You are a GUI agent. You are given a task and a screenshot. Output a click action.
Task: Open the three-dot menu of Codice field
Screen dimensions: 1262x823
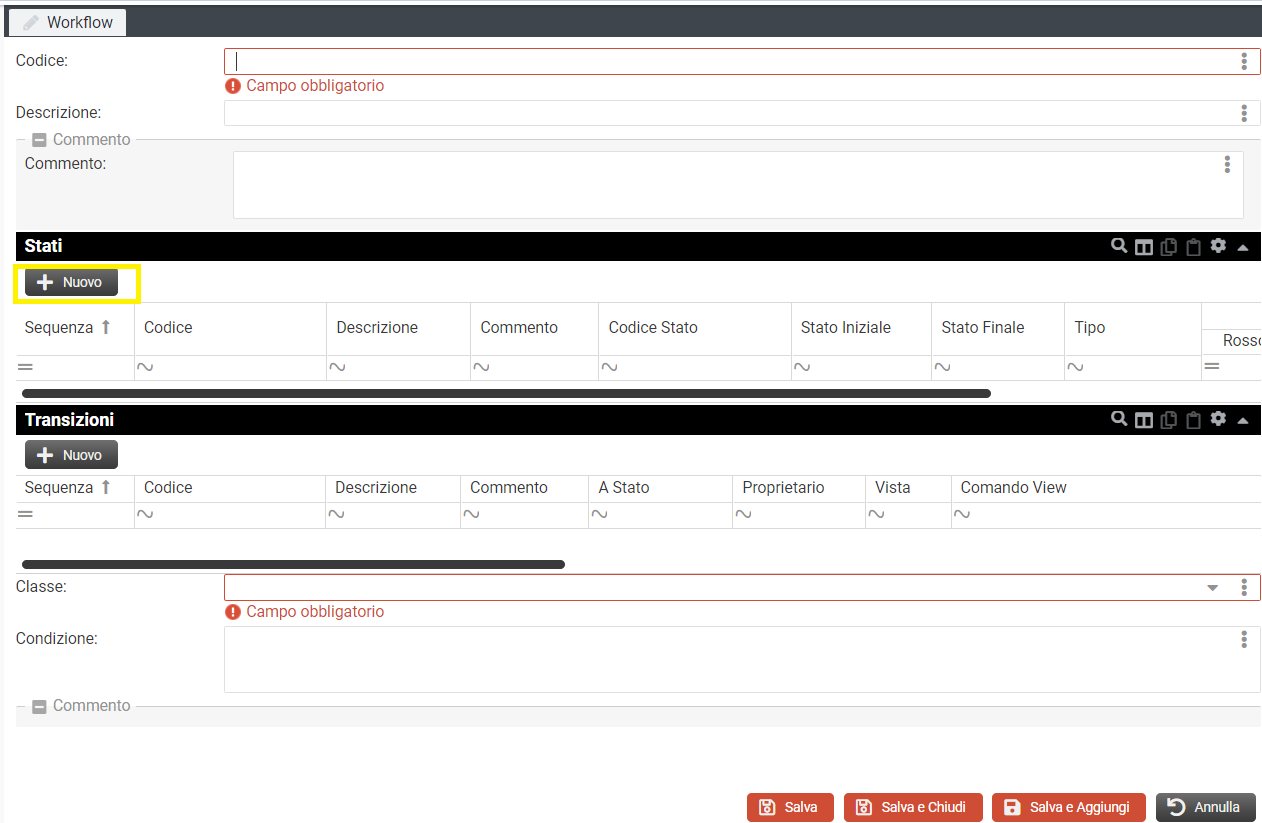[x=1244, y=62]
